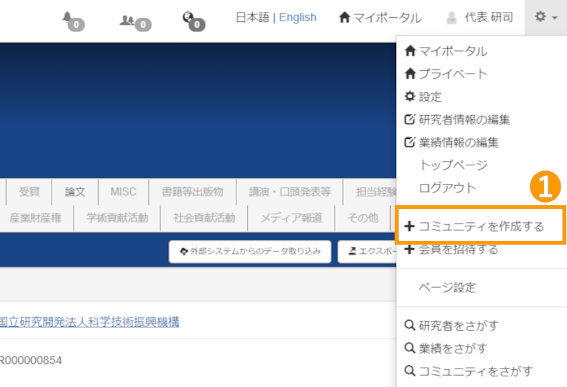The width and height of the screenshot is (567, 387).
Task: Click the エクスポート button
Action: [367, 251]
